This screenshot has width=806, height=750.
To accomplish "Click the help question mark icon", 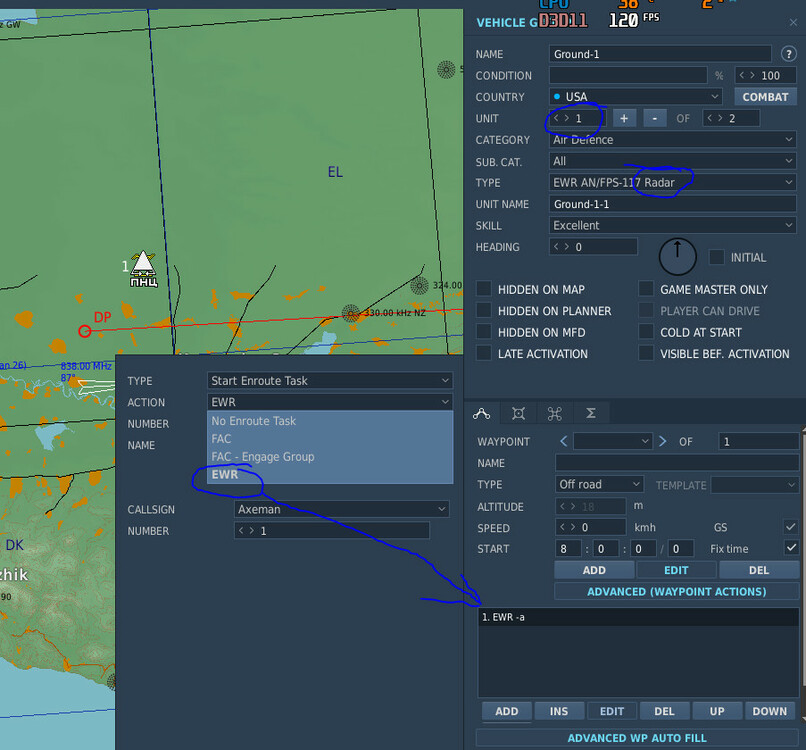I will tap(788, 54).
